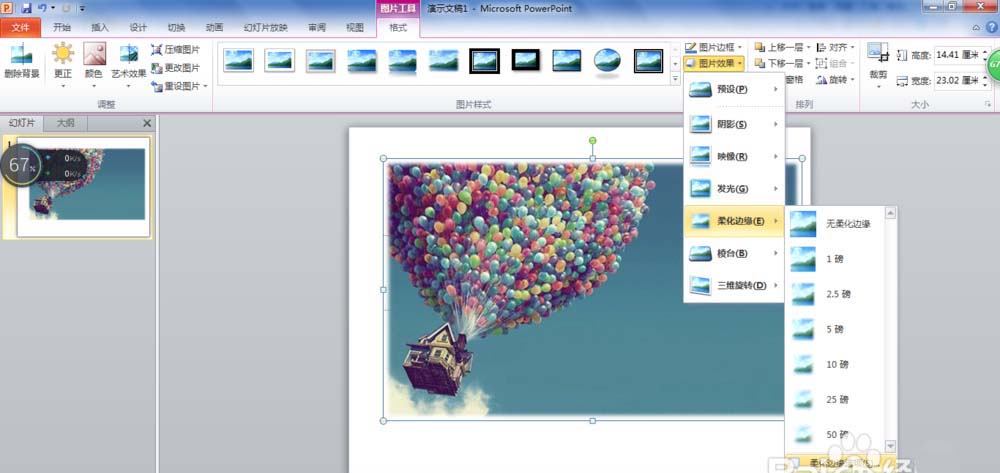Click 重设图片 reset picture

pyautogui.click(x=175, y=85)
